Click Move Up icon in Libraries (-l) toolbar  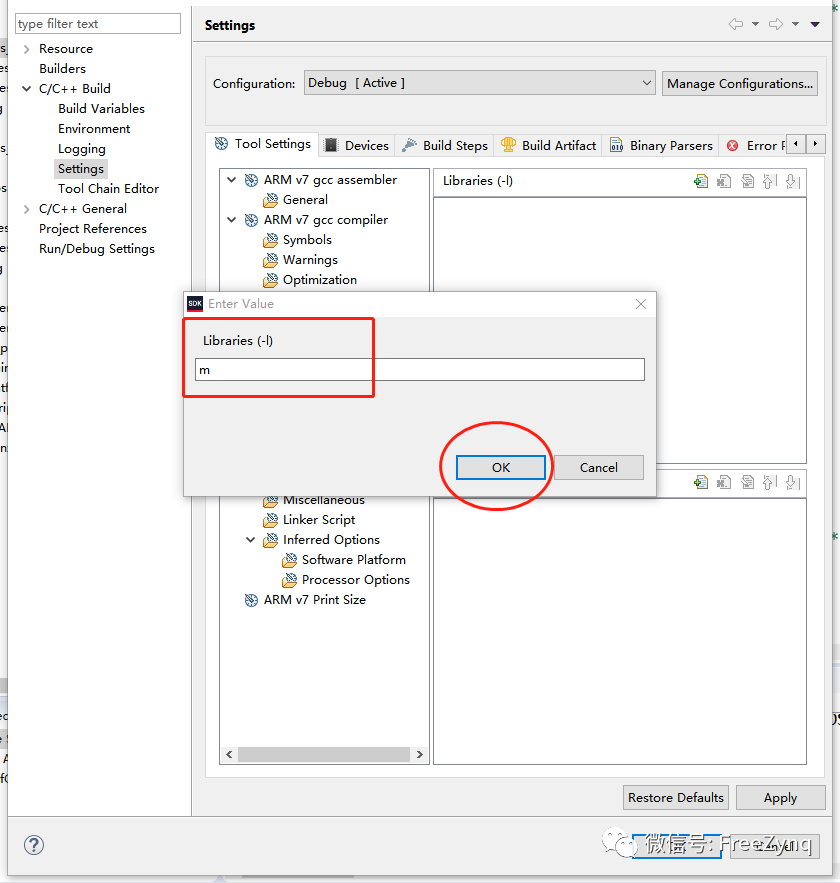click(769, 181)
